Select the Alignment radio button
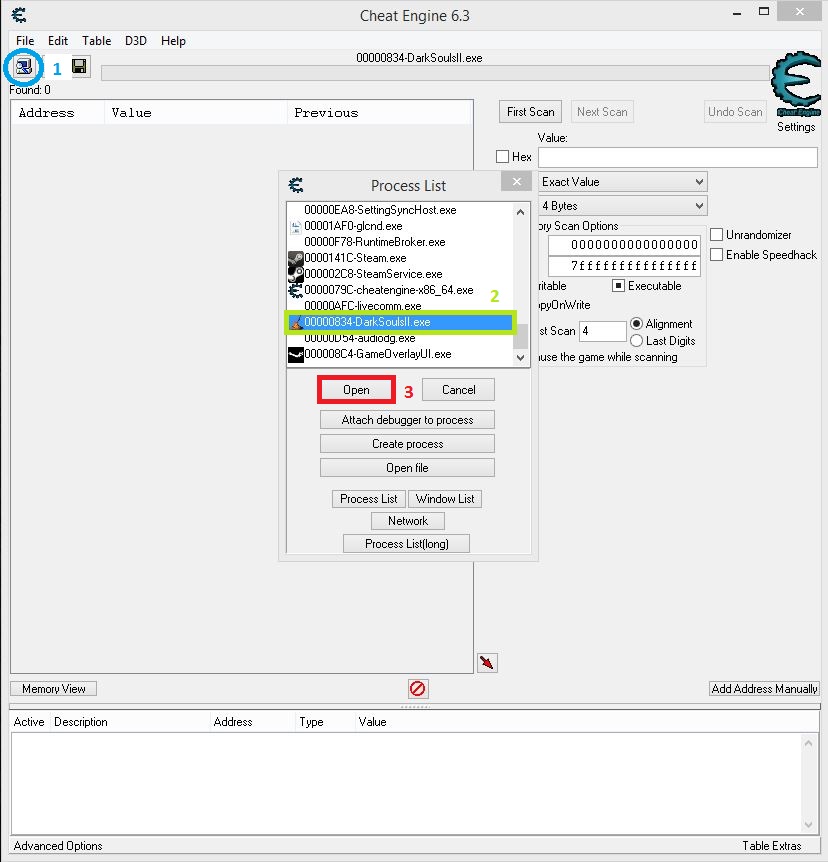Image resolution: width=828 pixels, height=862 pixels. (x=636, y=323)
